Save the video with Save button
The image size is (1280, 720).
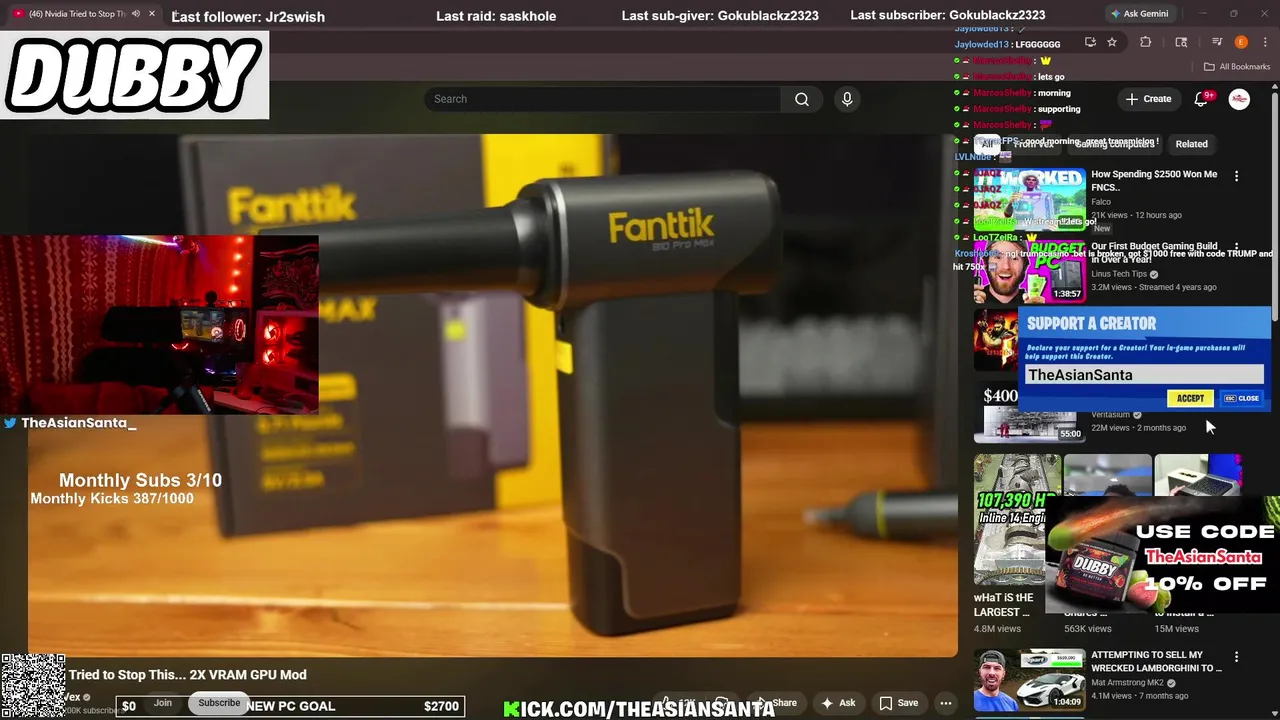pyautogui.click(x=898, y=703)
